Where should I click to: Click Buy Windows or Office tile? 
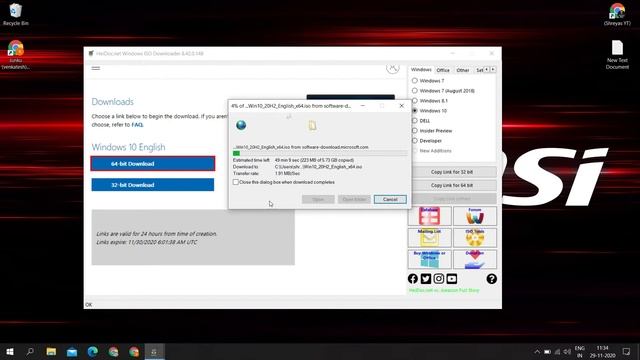coord(429,259)
